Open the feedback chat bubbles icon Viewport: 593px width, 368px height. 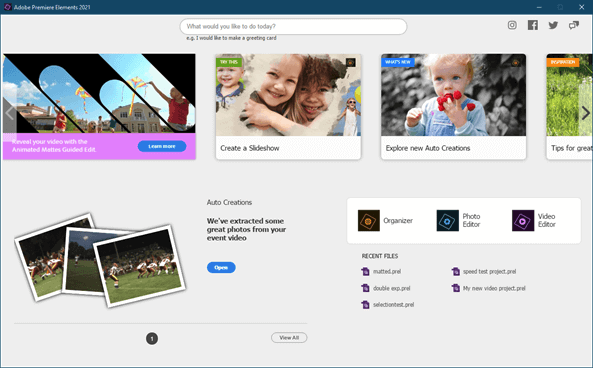click(574, 25)
